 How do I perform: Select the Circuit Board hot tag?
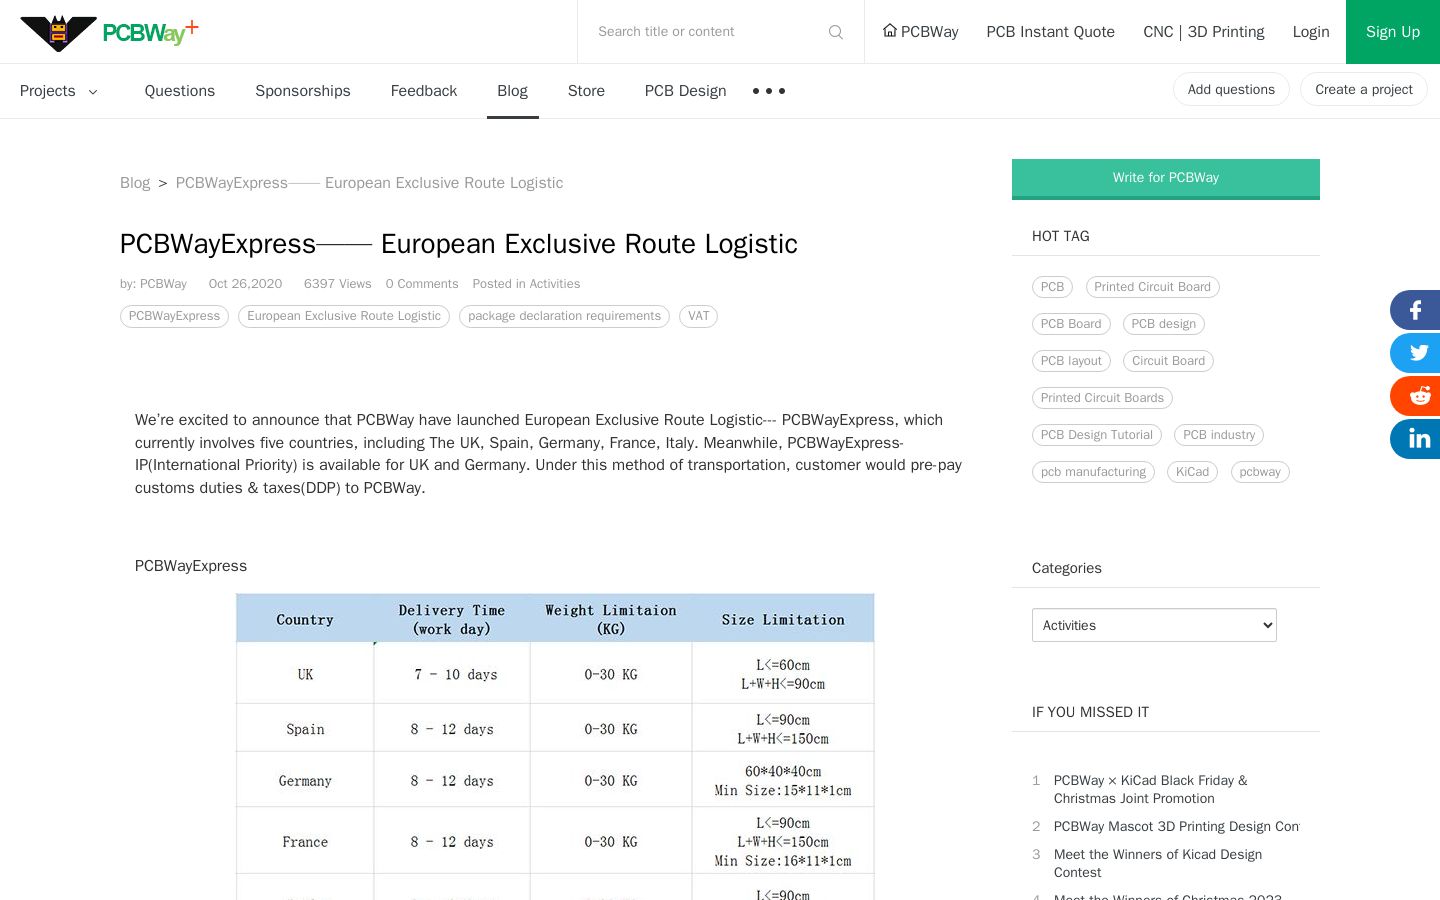point(1168,361)
